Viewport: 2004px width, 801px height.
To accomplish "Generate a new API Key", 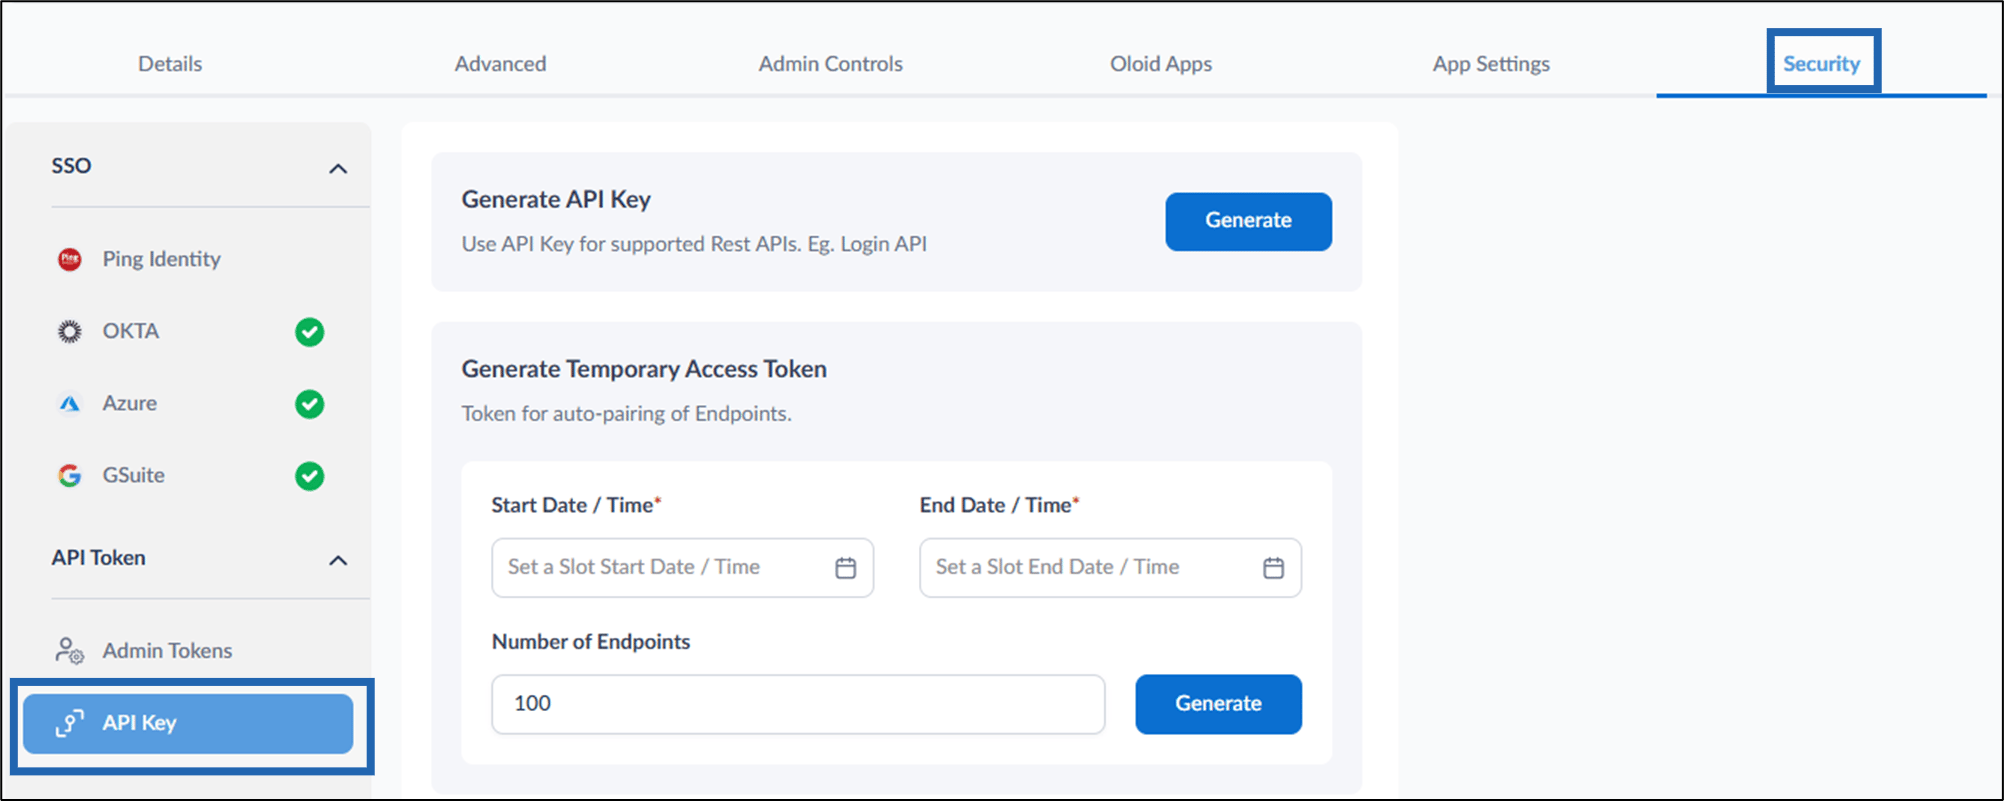I will [x=1248, y=221].
